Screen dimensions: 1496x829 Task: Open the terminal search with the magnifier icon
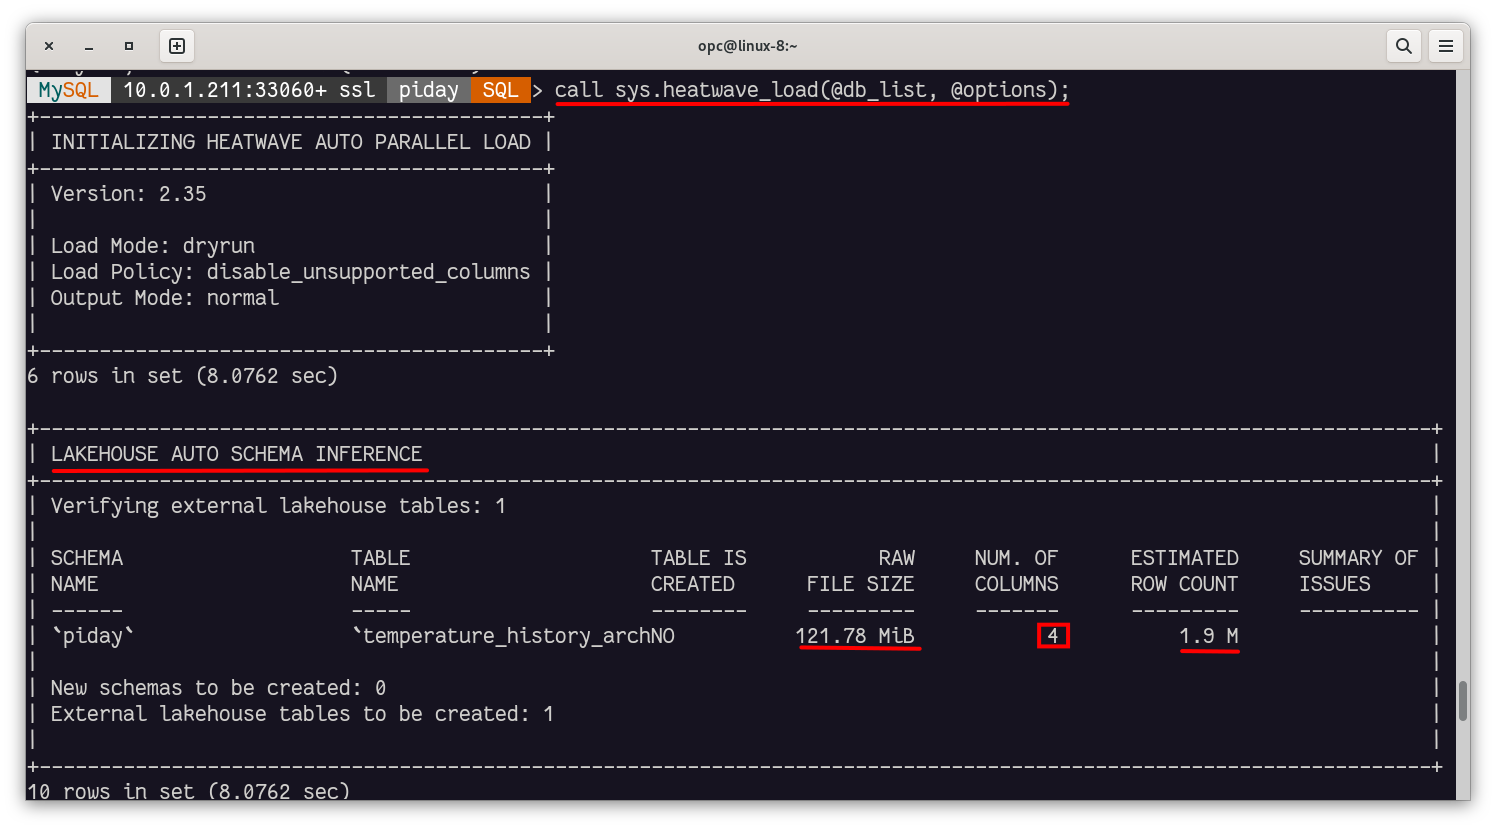(1403, 45)
